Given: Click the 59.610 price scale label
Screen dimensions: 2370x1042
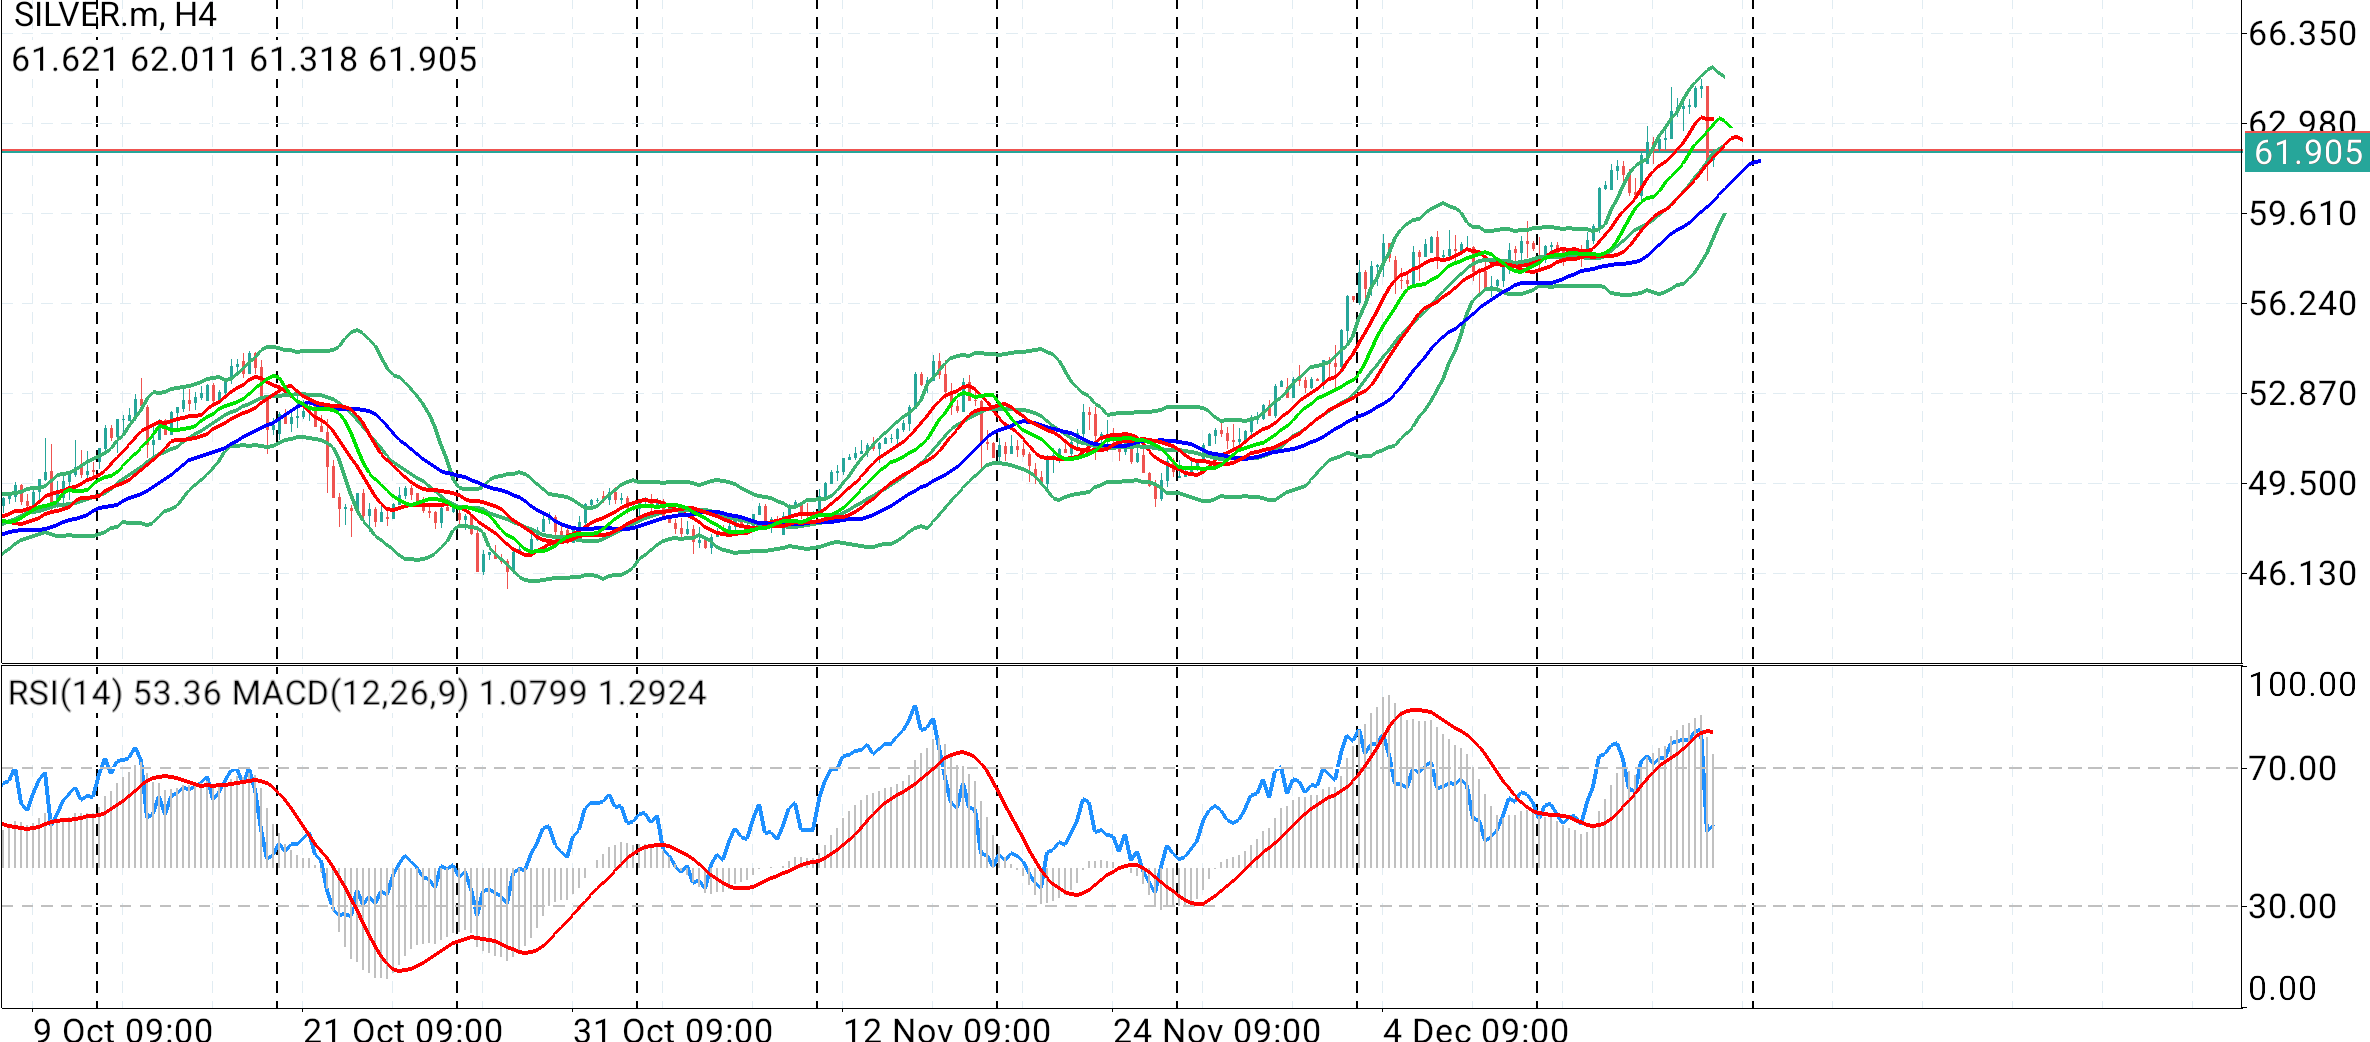Looking at the screenshot, I should click(2303, 213).
